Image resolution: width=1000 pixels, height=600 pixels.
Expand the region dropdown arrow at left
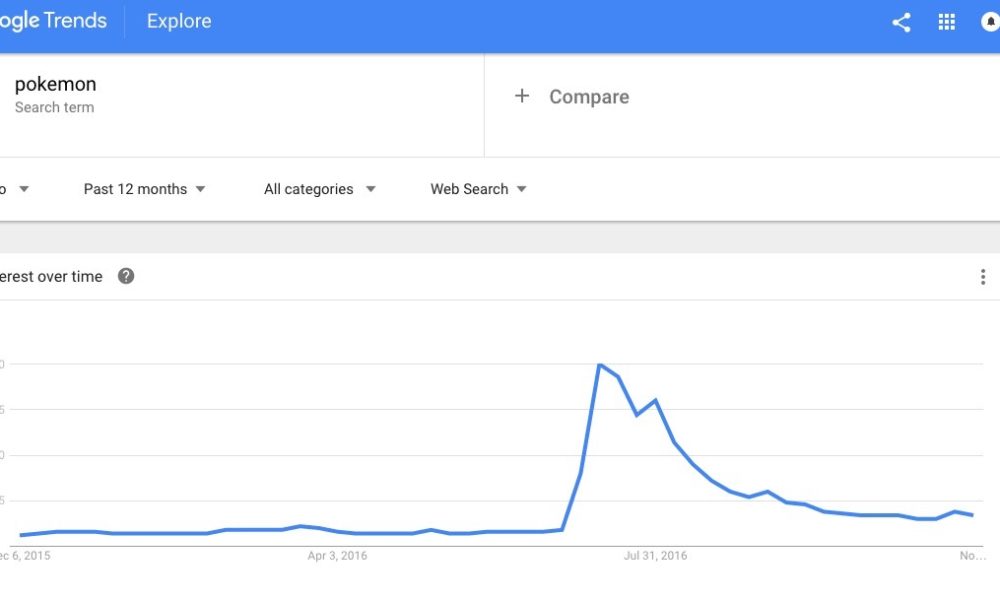click(24, 189)
